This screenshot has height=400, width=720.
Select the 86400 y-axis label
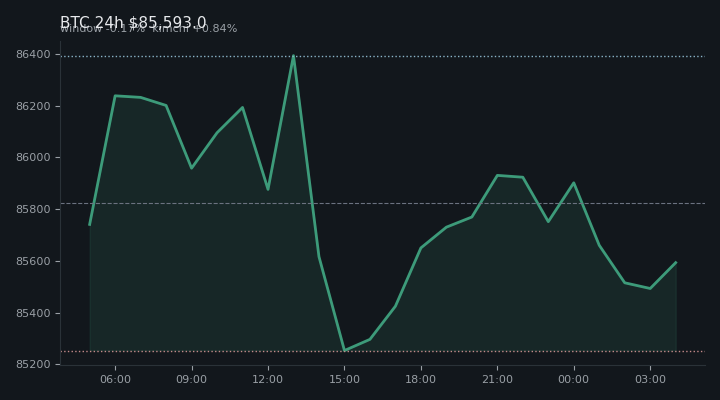pyautogui.click(x=33, y=55)
